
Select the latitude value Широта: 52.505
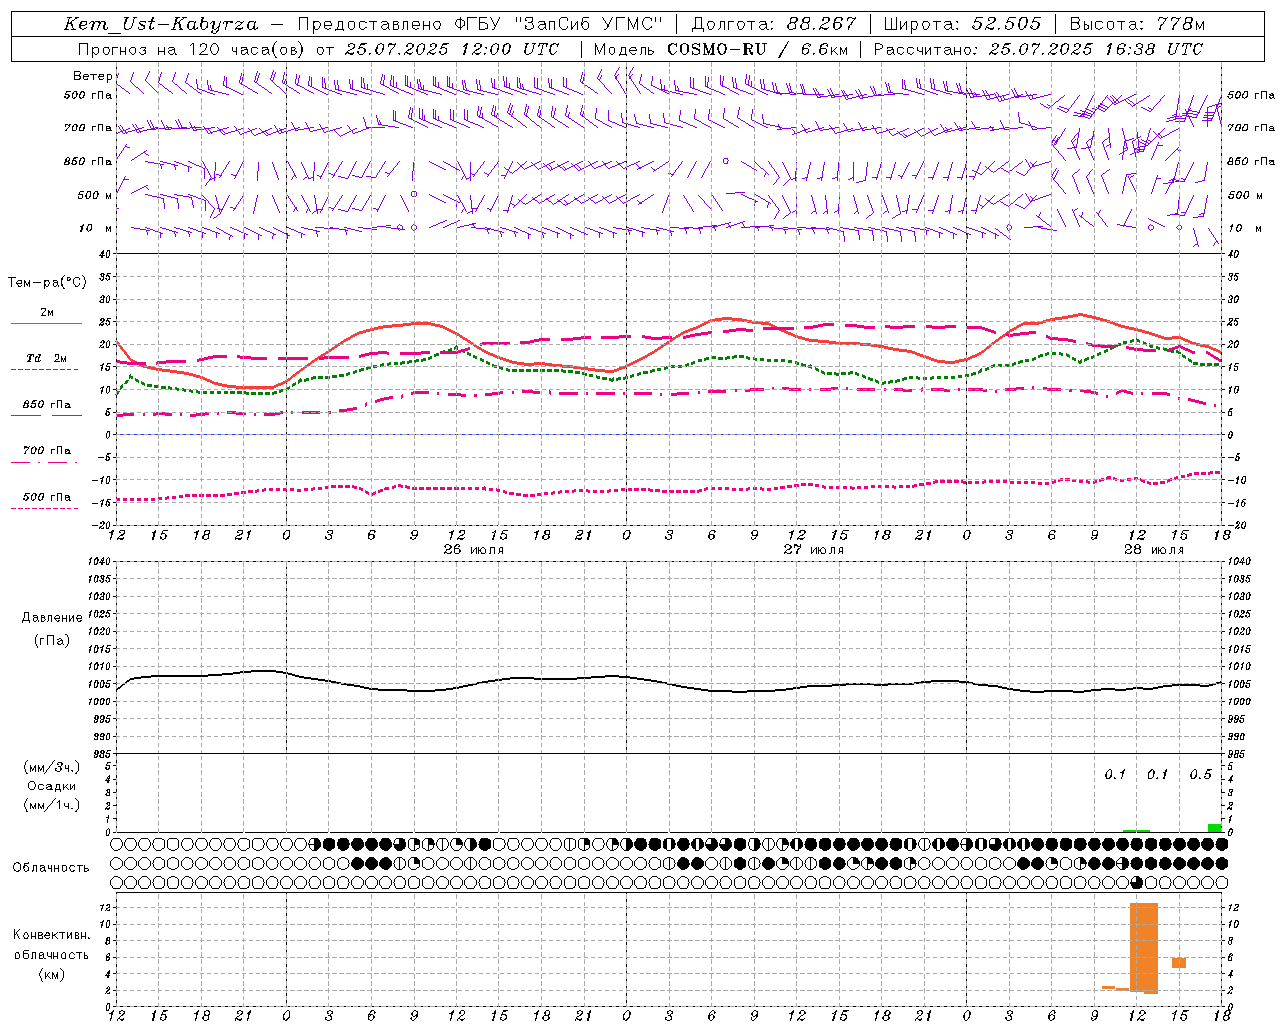(962, 24)
